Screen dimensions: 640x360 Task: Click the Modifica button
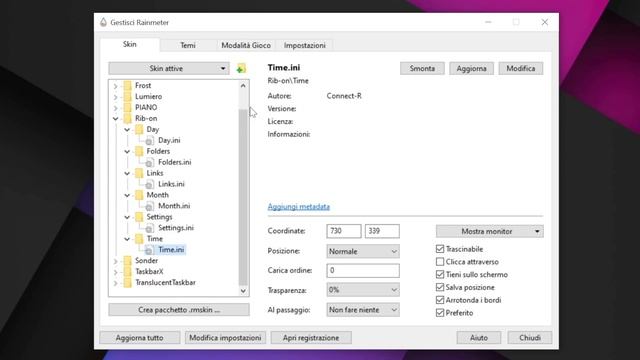521,69
